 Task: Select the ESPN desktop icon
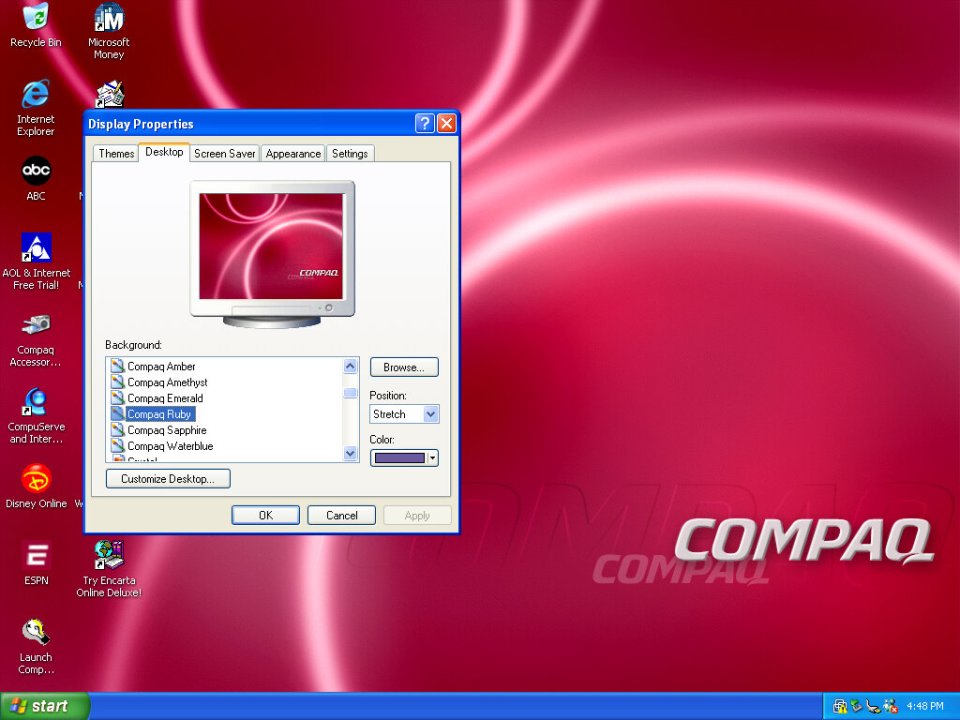point(36,556)
